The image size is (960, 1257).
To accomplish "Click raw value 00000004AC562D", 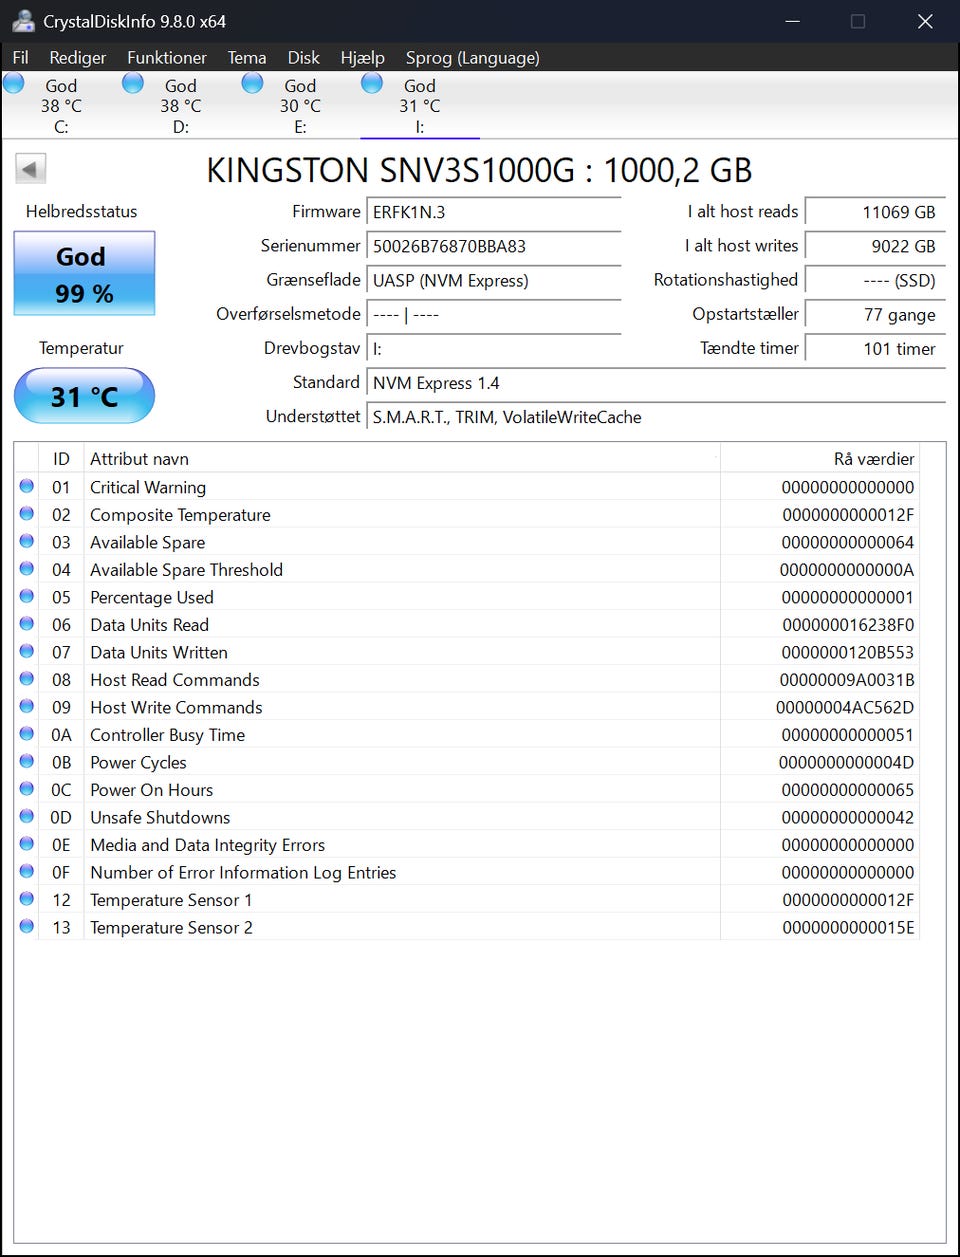I will tap(845, 707).
